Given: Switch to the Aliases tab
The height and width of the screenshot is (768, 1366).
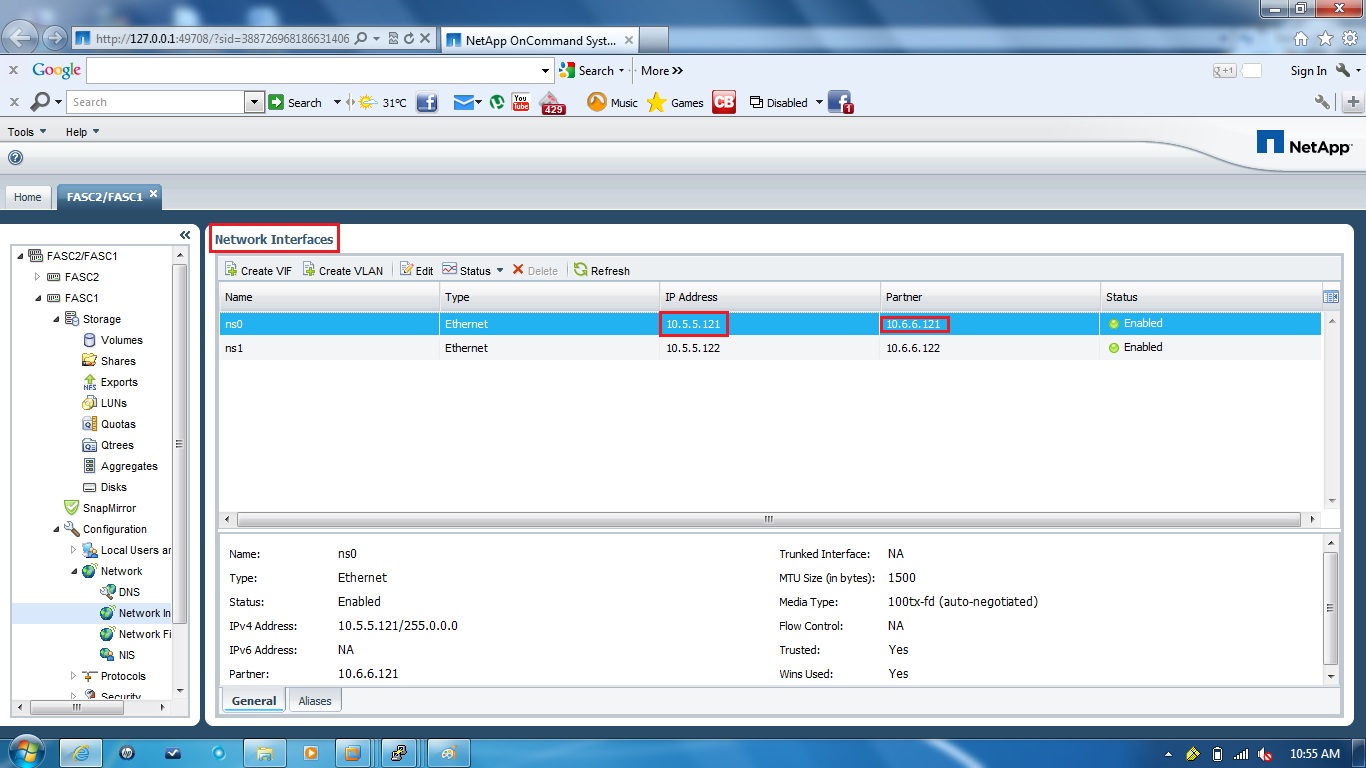Looking at the screenshot, I should (314, 700).
